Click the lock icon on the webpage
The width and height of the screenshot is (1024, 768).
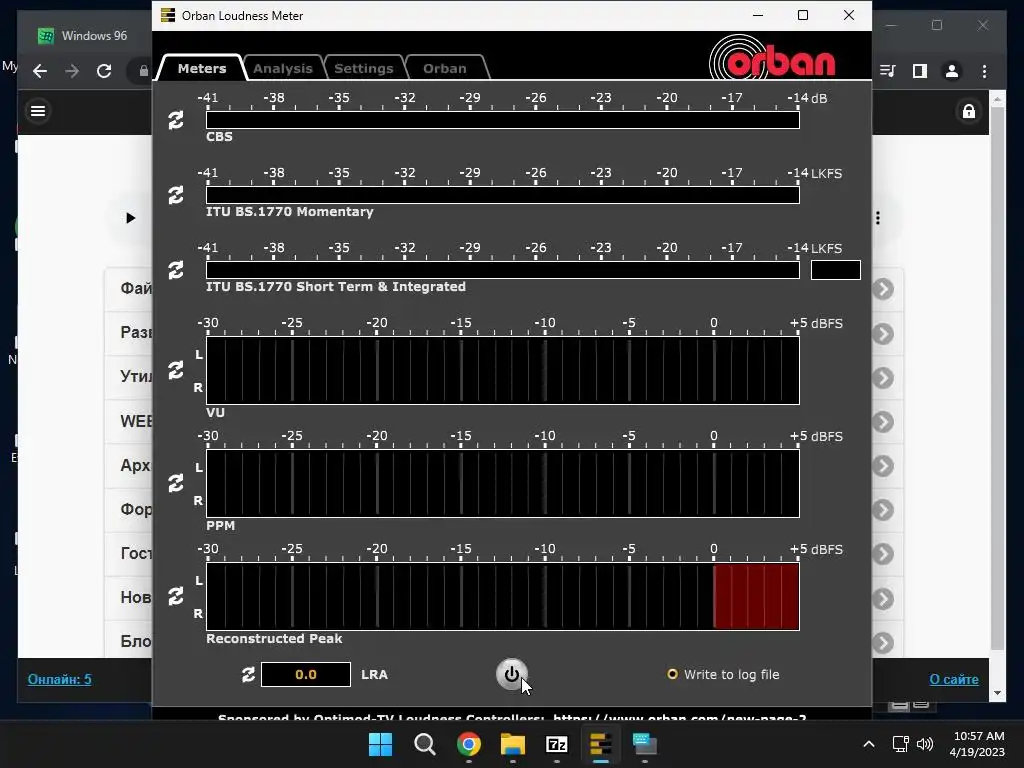point(968,111)
